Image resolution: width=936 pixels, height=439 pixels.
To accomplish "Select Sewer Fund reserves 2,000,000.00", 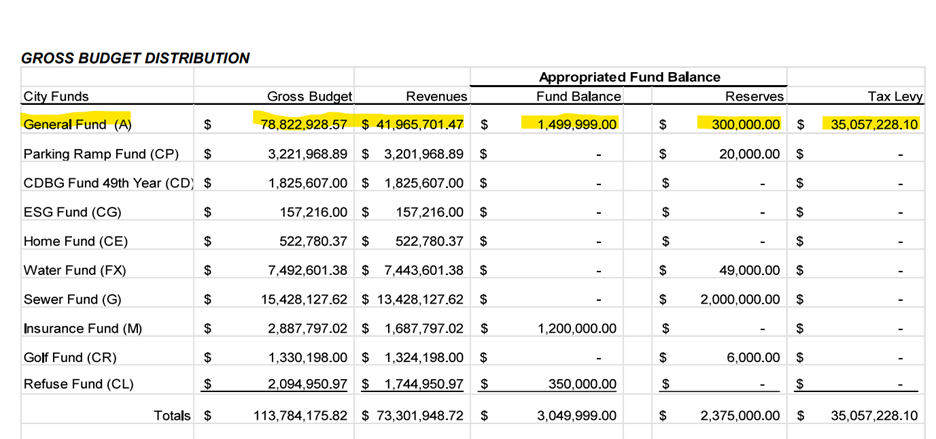I will pos(733,299).
